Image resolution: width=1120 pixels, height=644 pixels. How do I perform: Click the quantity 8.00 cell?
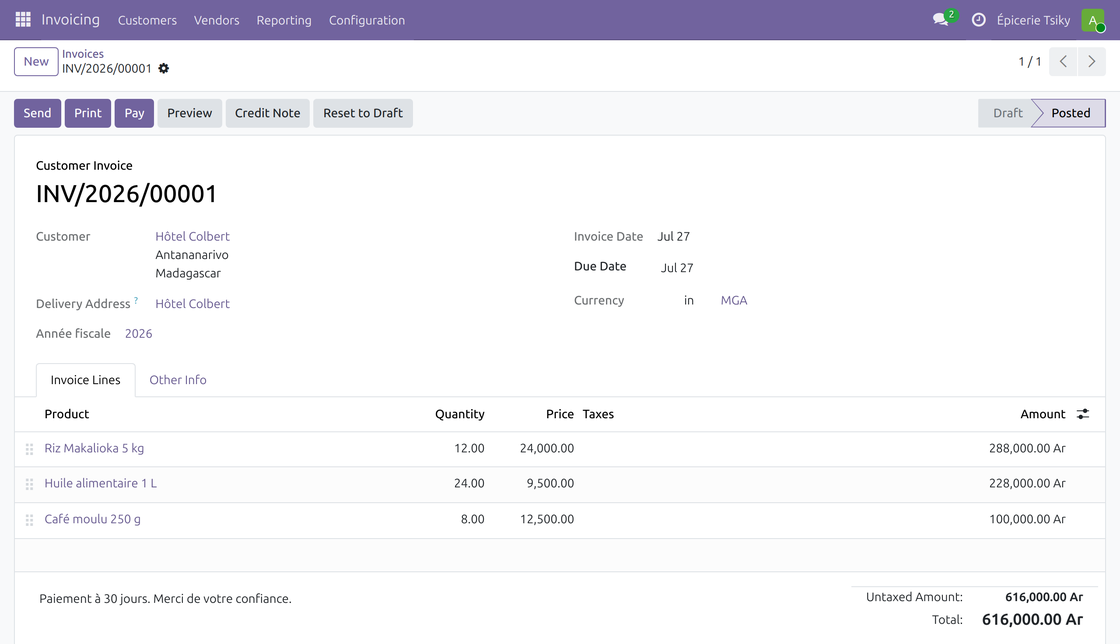pos(473,519)
